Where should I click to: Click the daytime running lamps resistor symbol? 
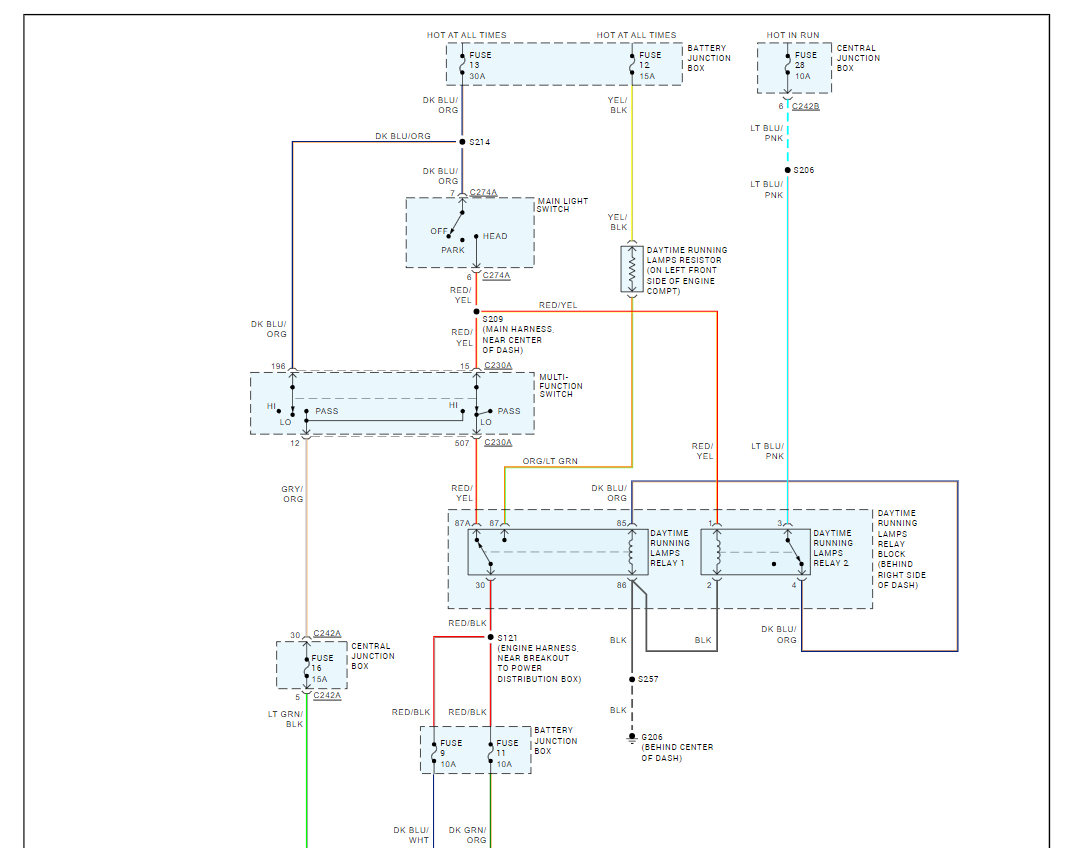[x=632, y=269]
